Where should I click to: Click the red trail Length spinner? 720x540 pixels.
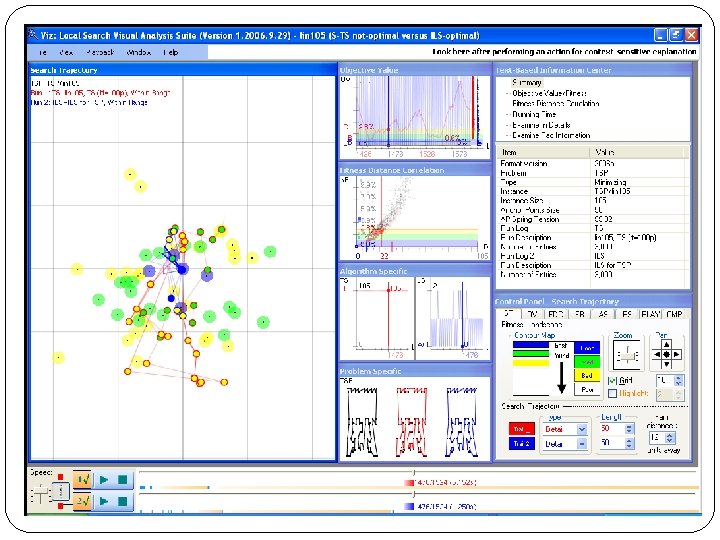(630, 429)
